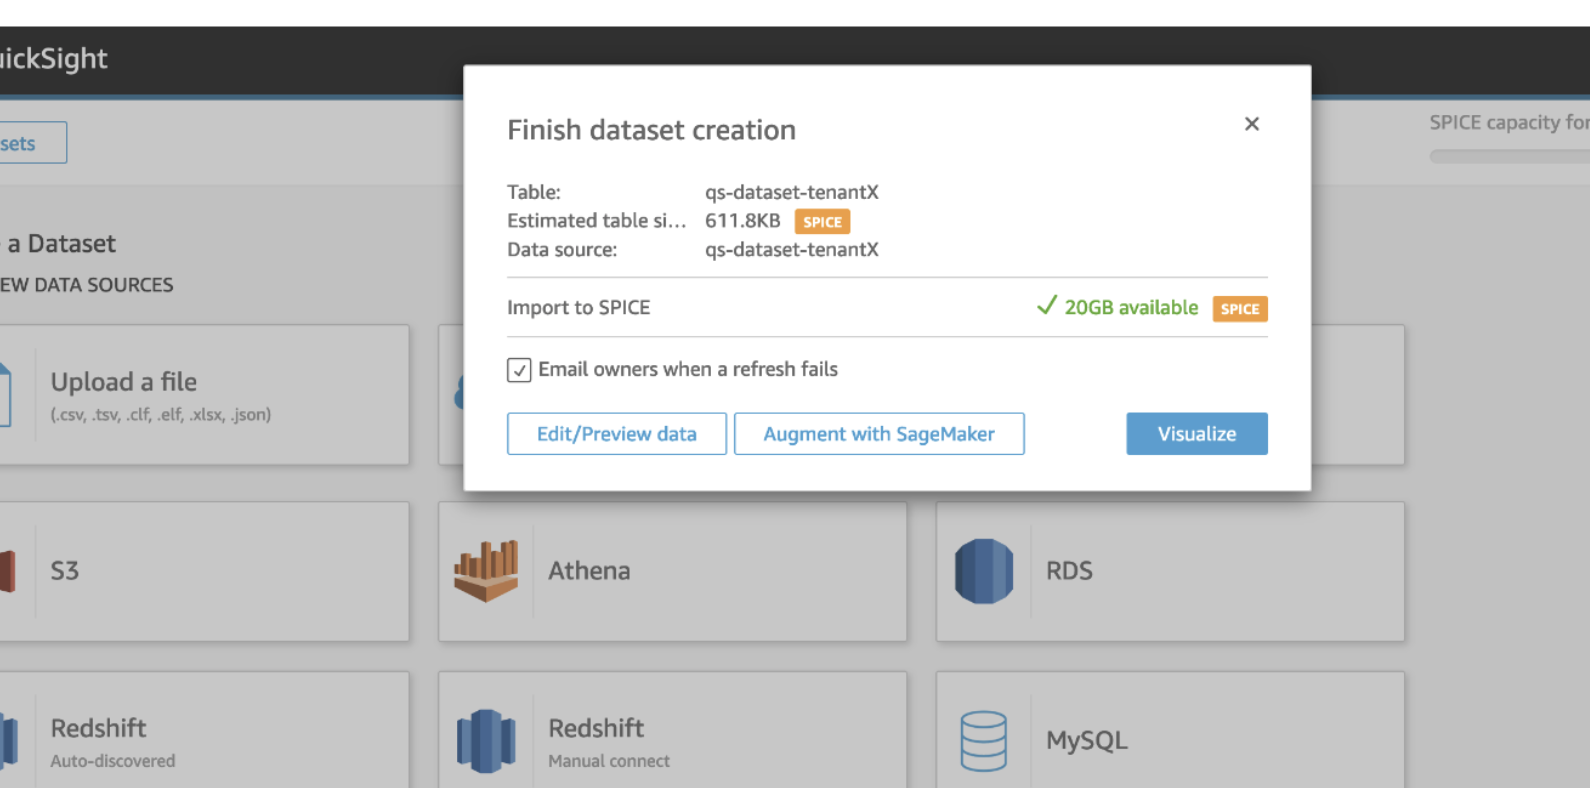The width and height of the screenshot is (1590, 788).
Task: Click the SPICE capacity progress bar
Action: (x=1508, y=156)
